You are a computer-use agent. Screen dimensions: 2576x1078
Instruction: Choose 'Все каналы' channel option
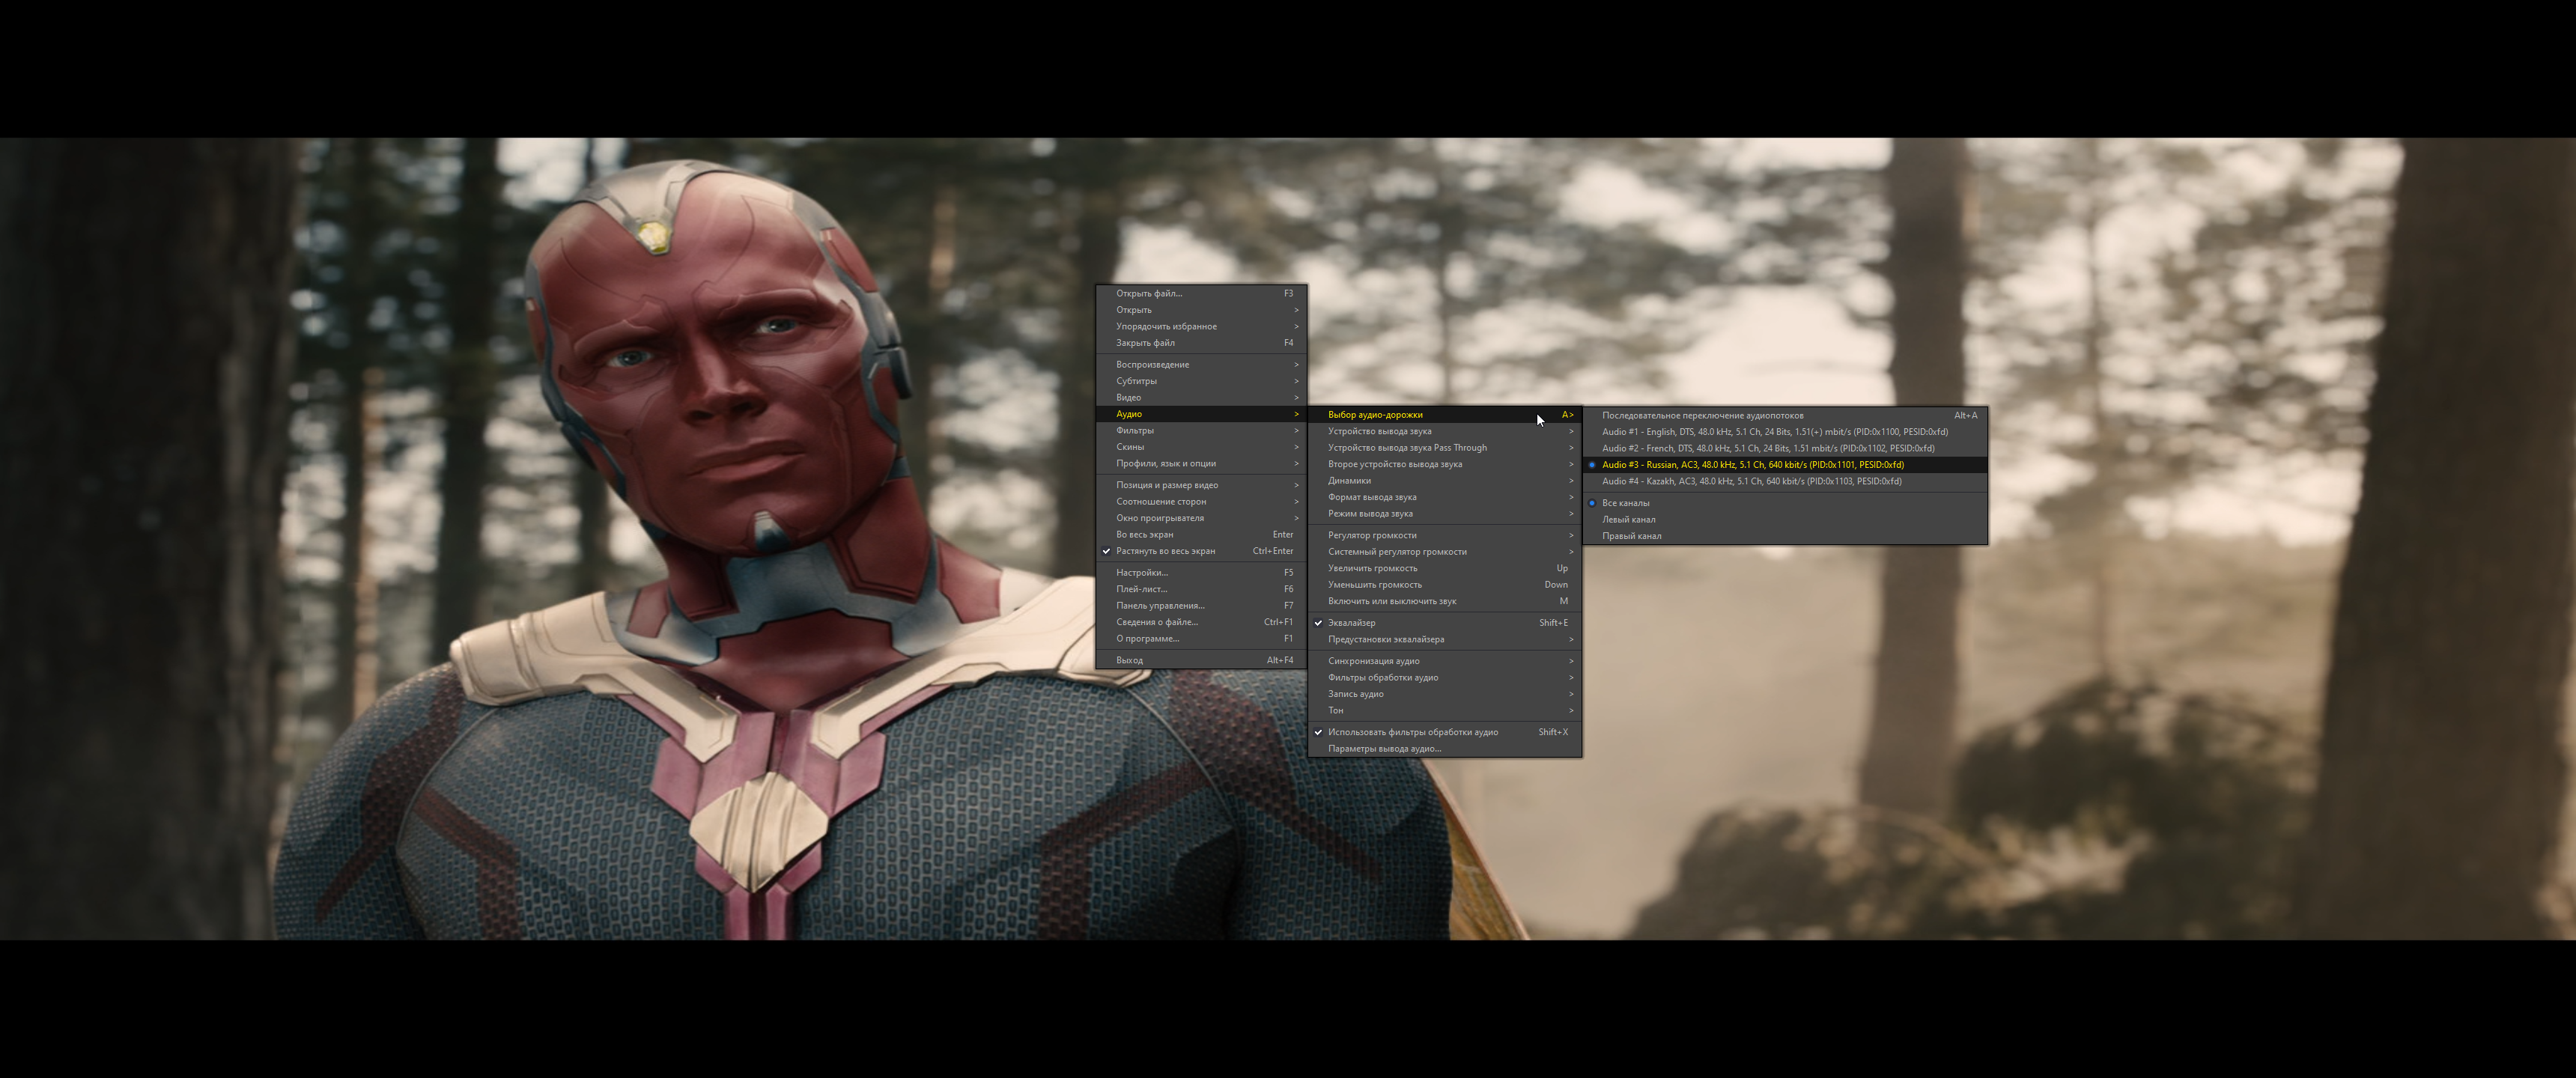click(1785, 503)
